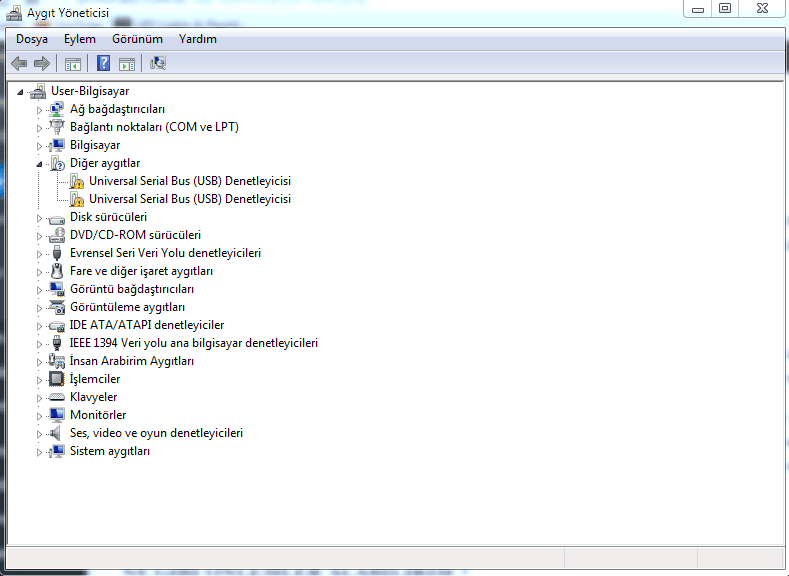Click the show/hide action pane icon
Screen dimensions: 789x576
(127, 64)
